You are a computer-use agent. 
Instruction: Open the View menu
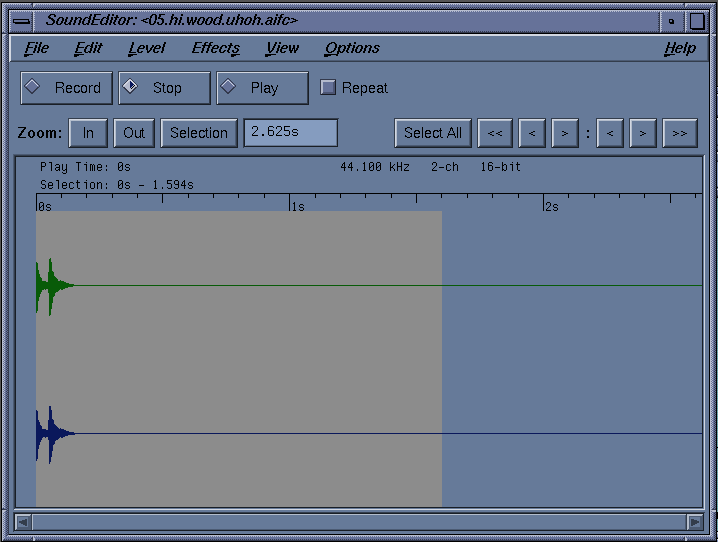[x=283, y=48]
